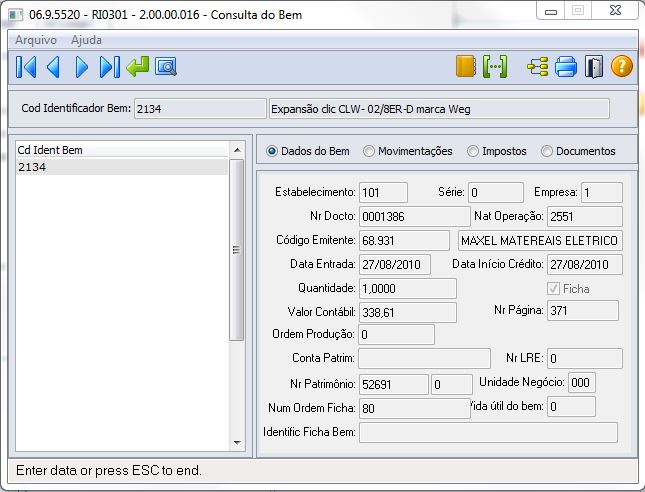
Task: Click the window title bar app icon
Action: click(16, 15)
